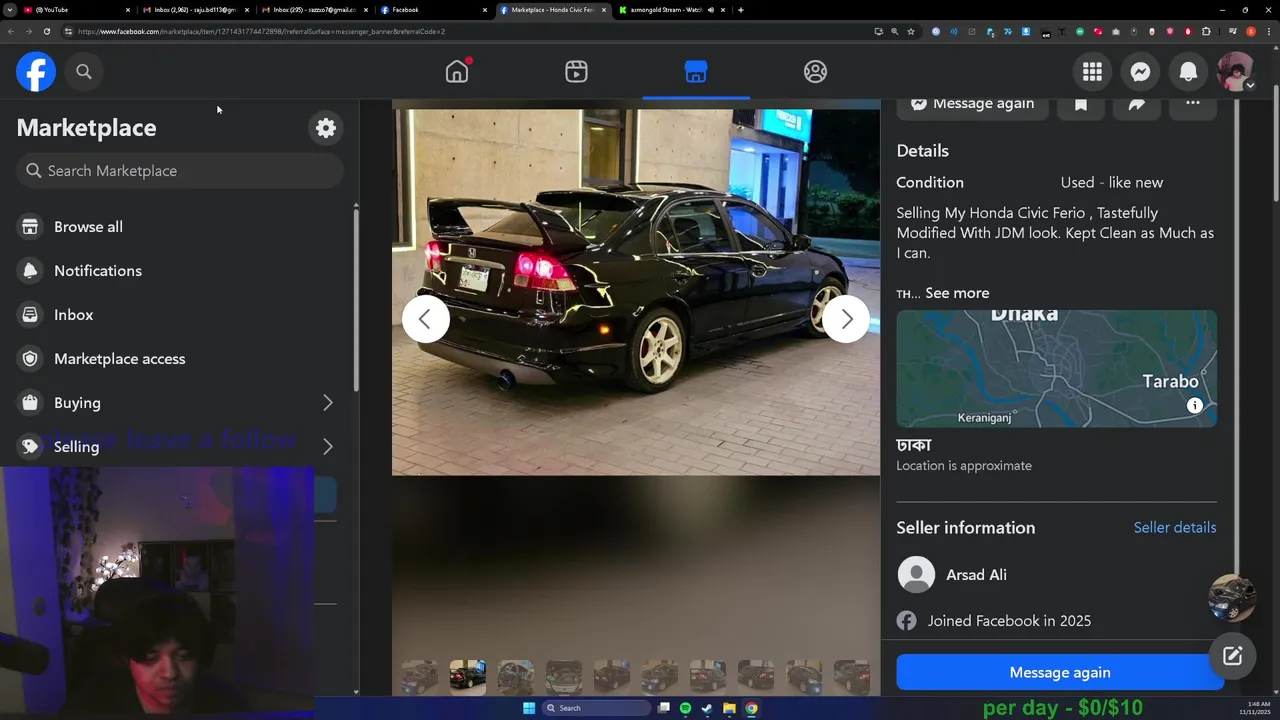Click the Search Marketplace field
This screenshot has height=720, width=1280.
(180, 171)
